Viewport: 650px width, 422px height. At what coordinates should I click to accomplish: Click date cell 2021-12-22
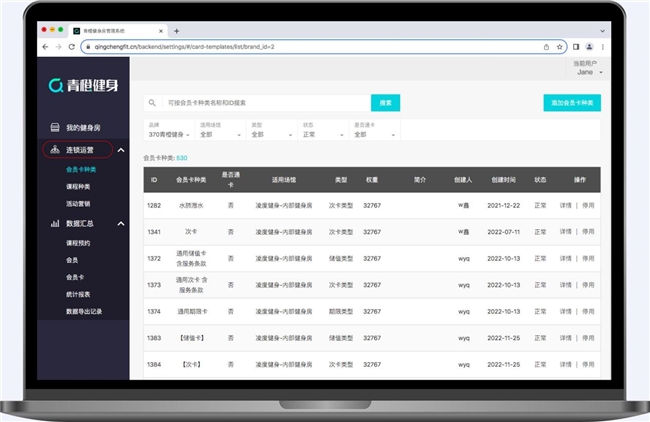(x=503, y=205)
